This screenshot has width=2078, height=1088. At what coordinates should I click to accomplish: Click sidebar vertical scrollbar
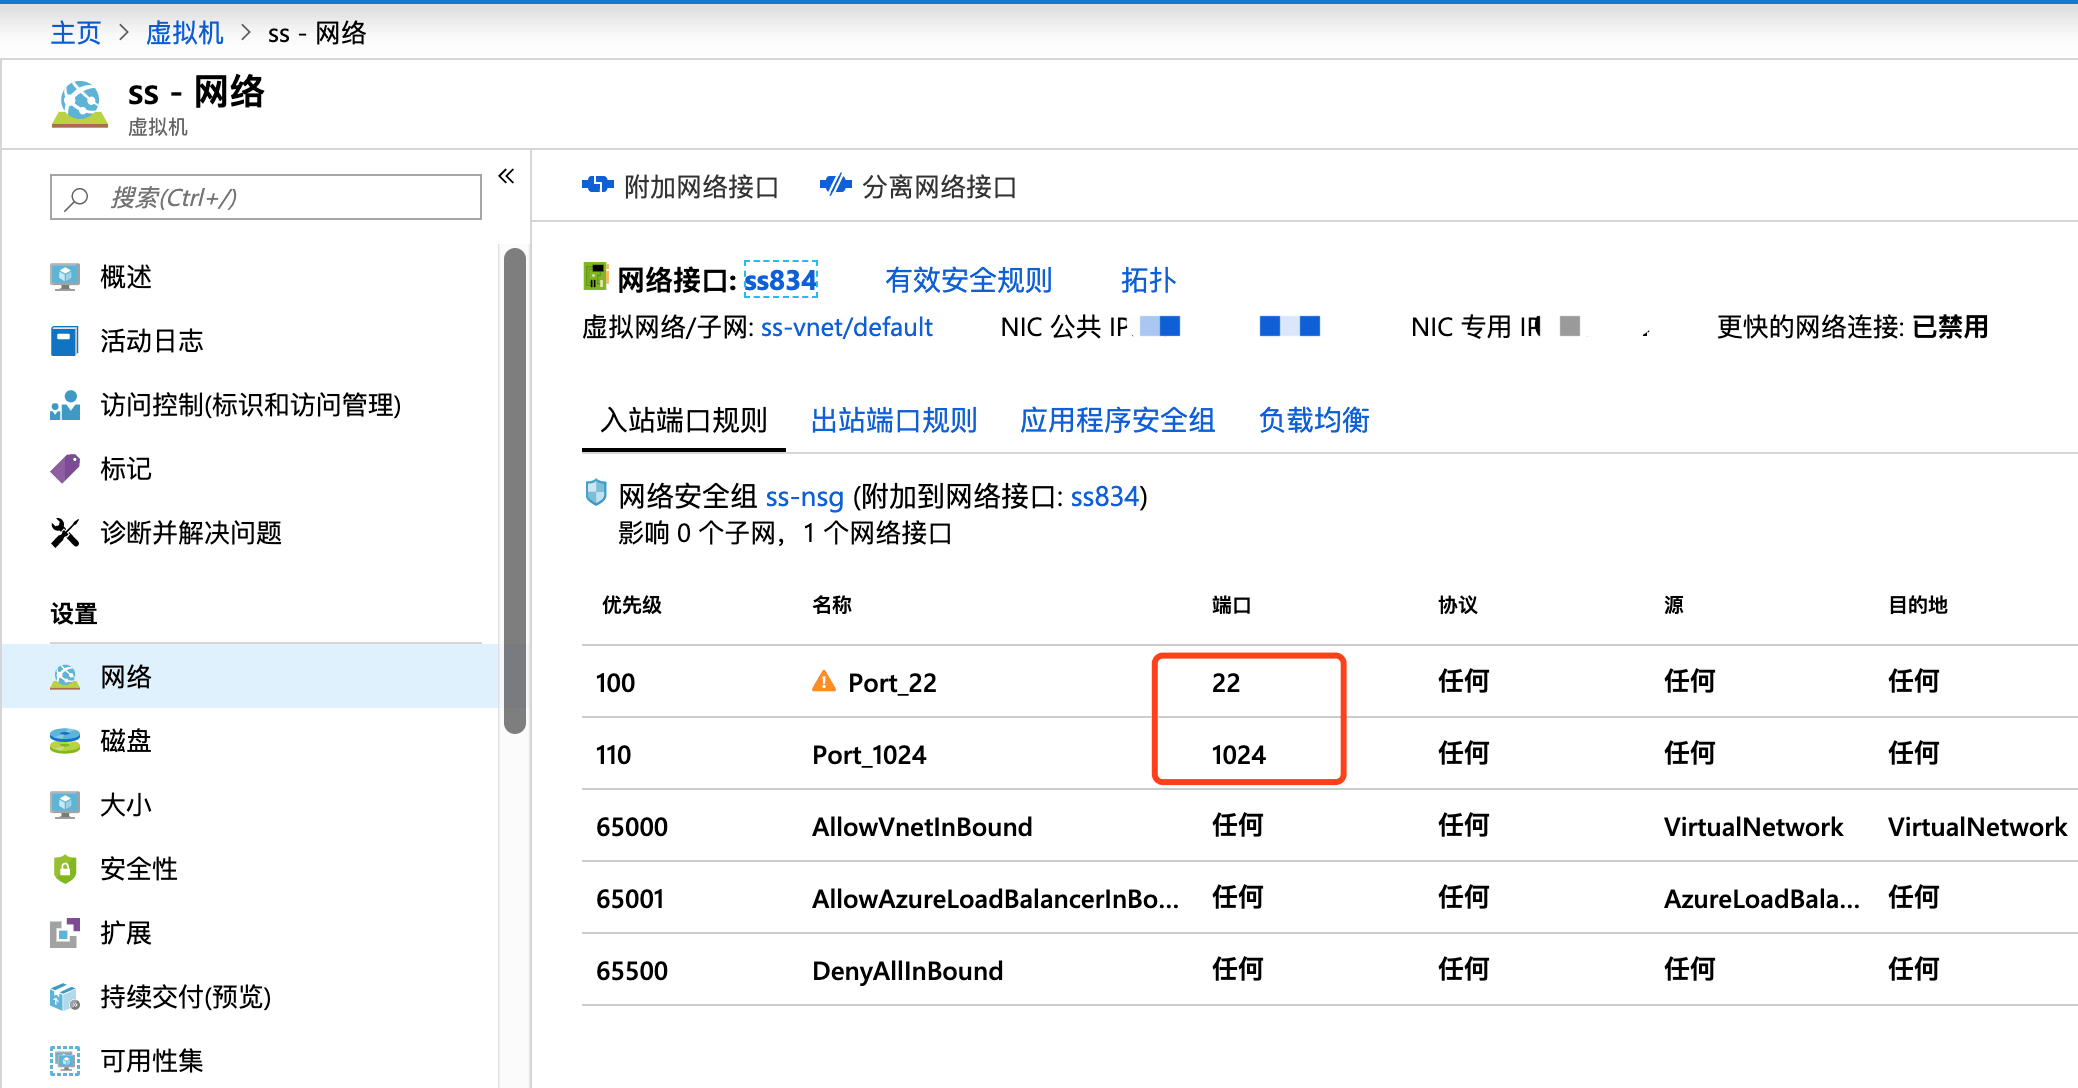coord(515,490)
